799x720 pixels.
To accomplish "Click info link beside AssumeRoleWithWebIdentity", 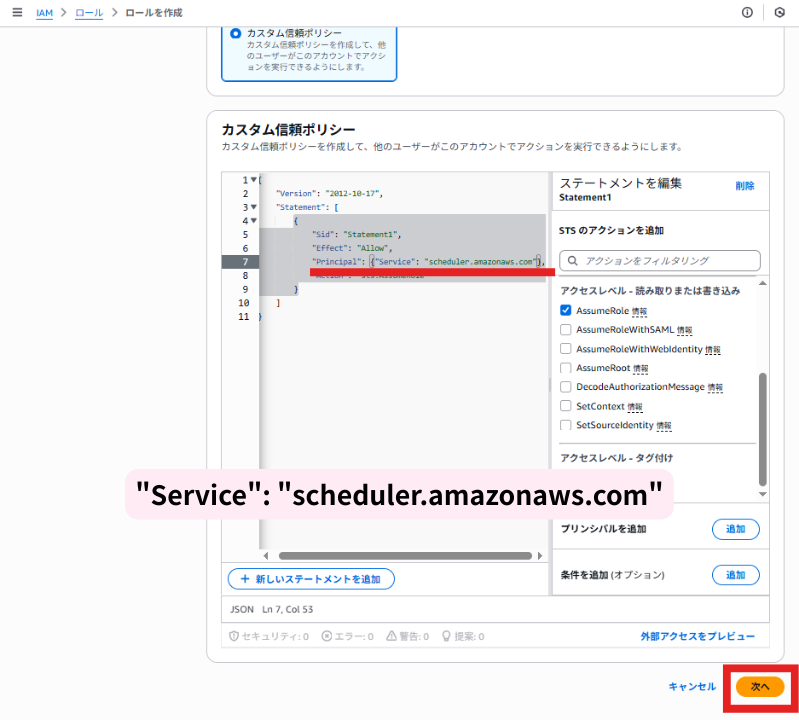I will click(x=713, y=350).
